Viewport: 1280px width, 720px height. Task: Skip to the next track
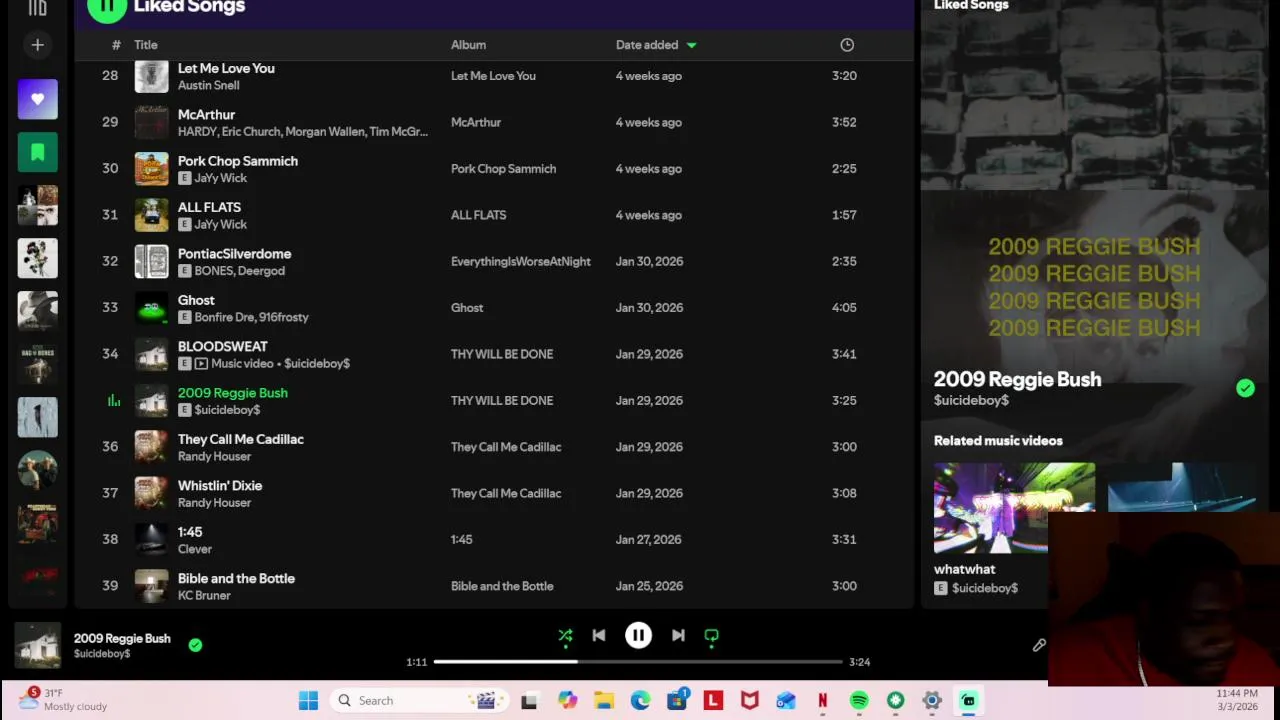pos(678,635)
